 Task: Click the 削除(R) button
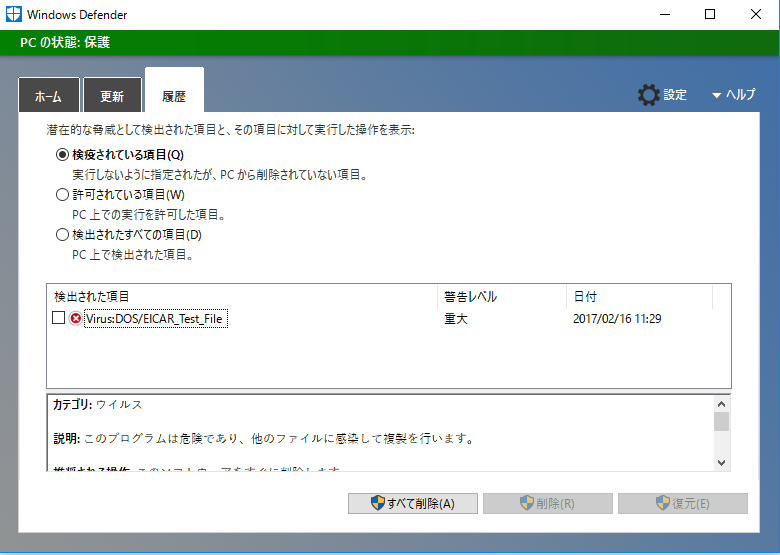[x=546, y=503]
